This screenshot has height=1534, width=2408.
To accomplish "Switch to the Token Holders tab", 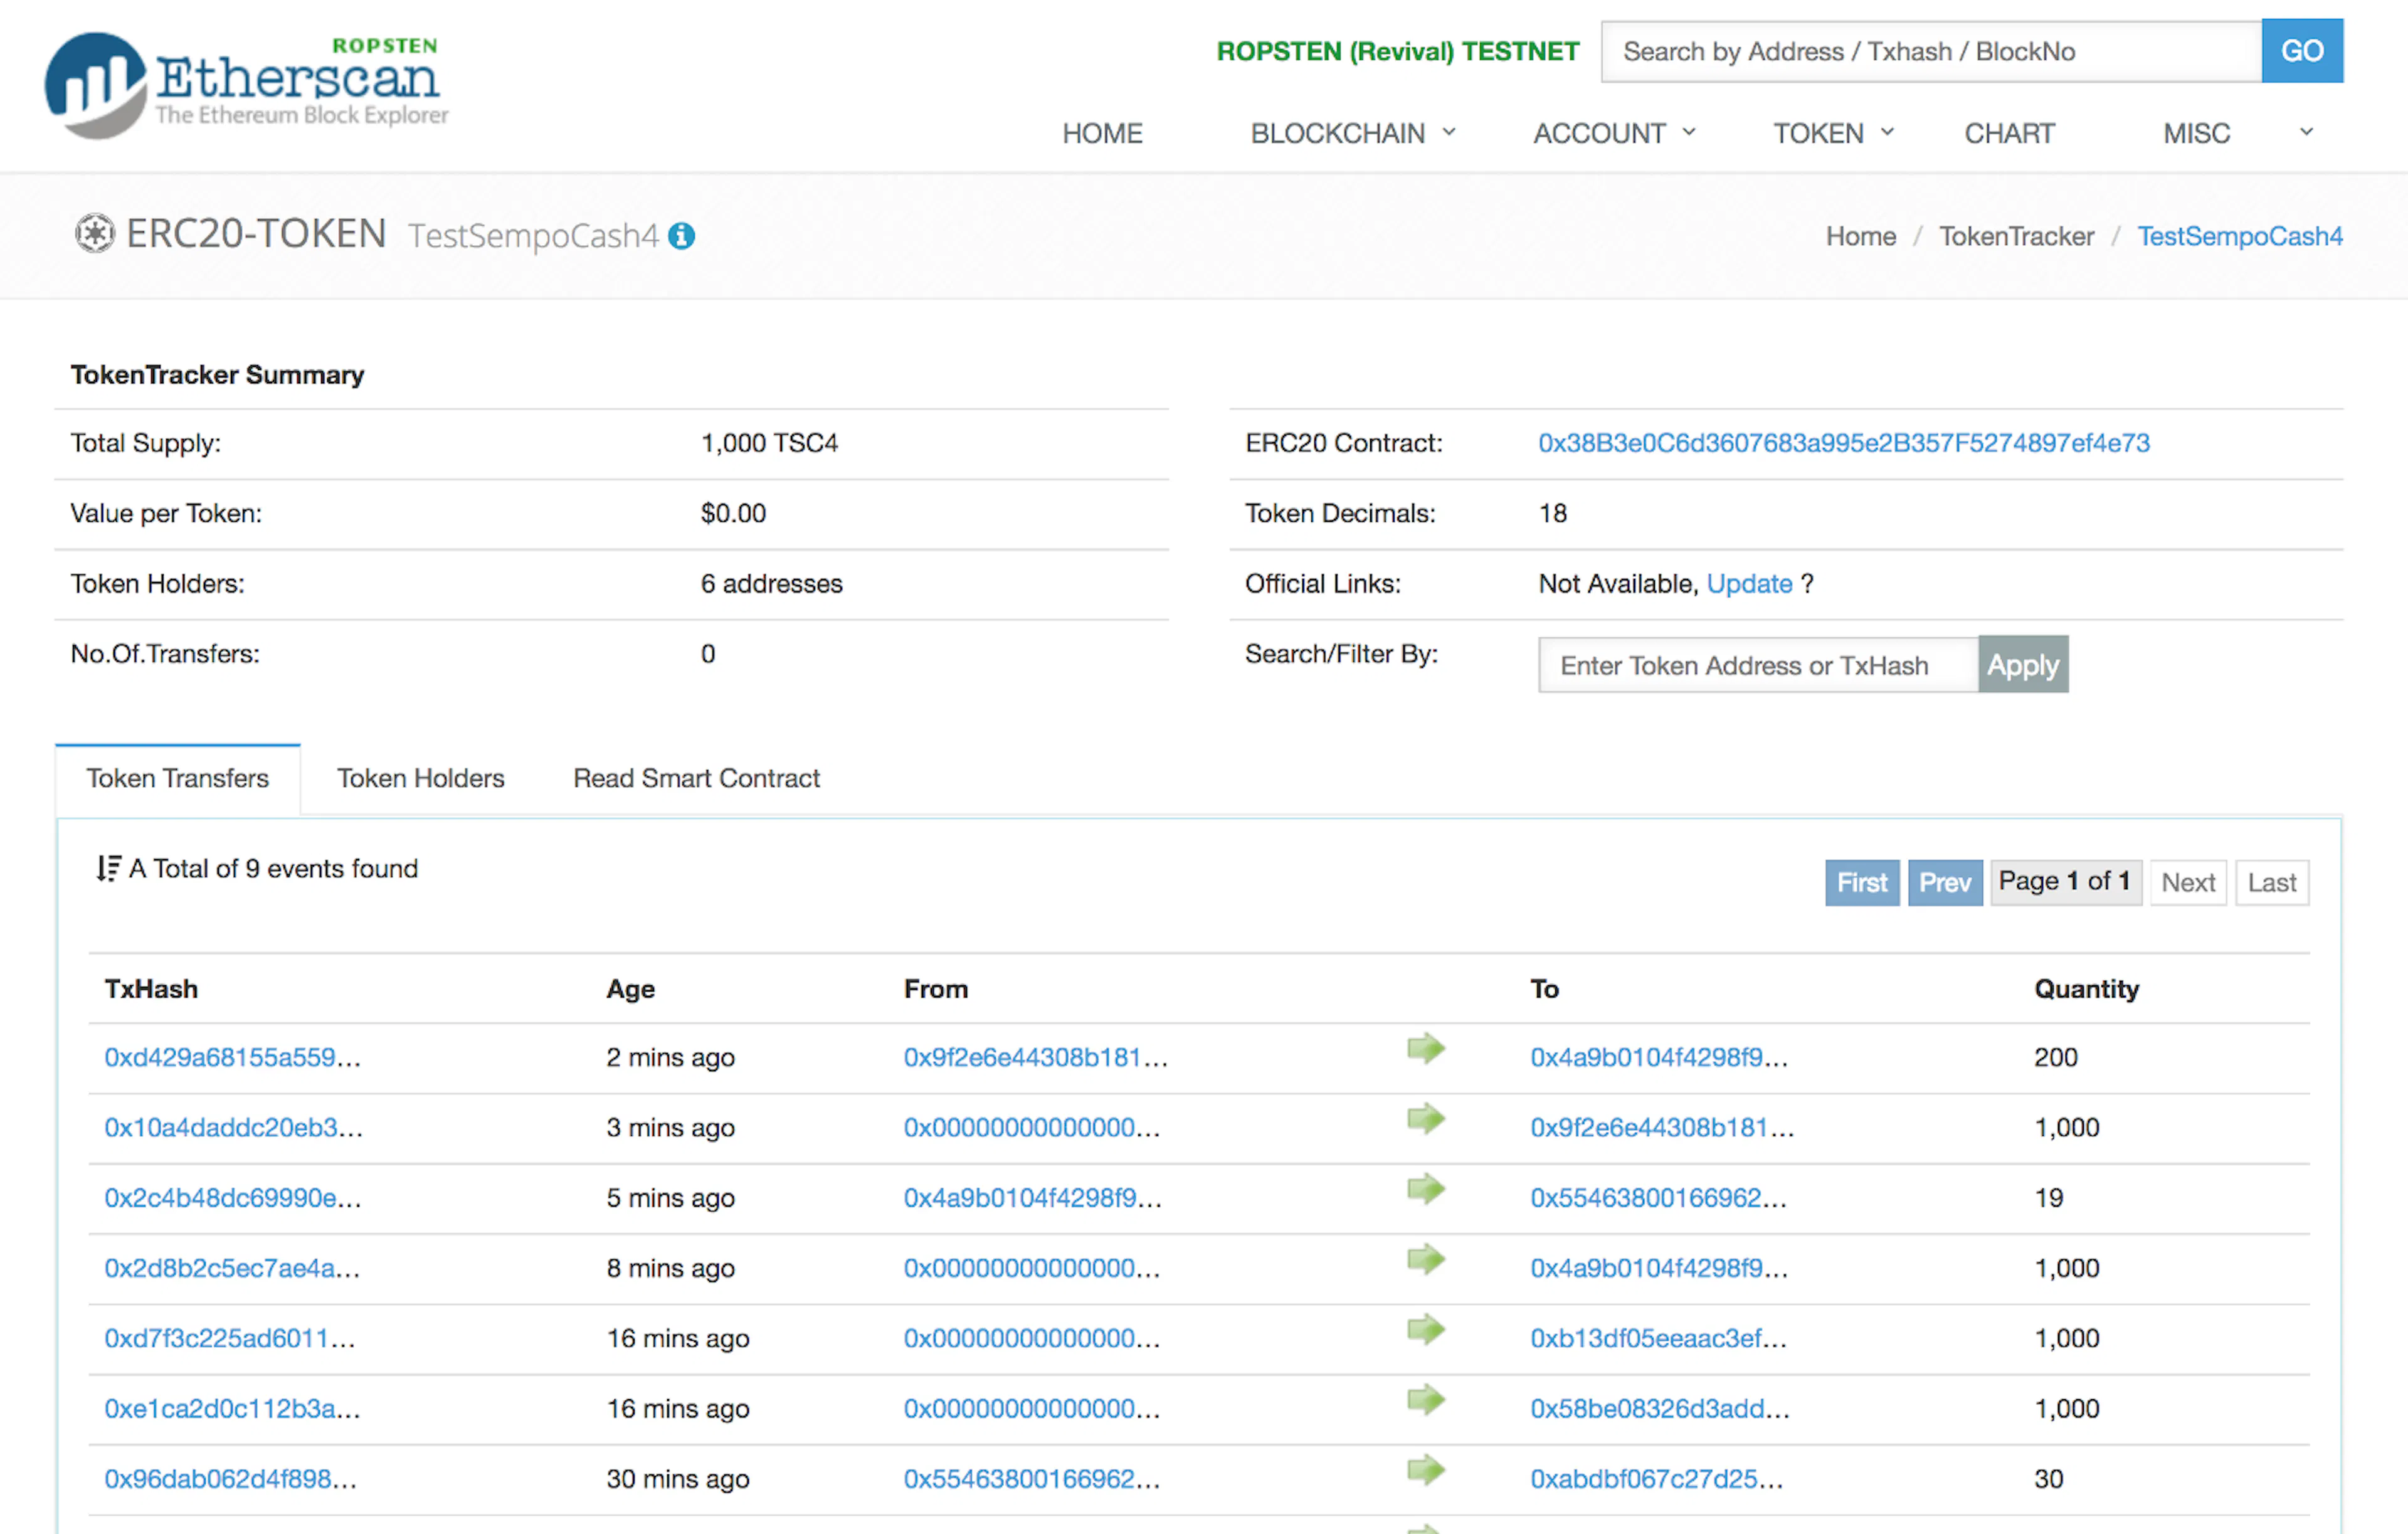I will [x=420, y=778].
